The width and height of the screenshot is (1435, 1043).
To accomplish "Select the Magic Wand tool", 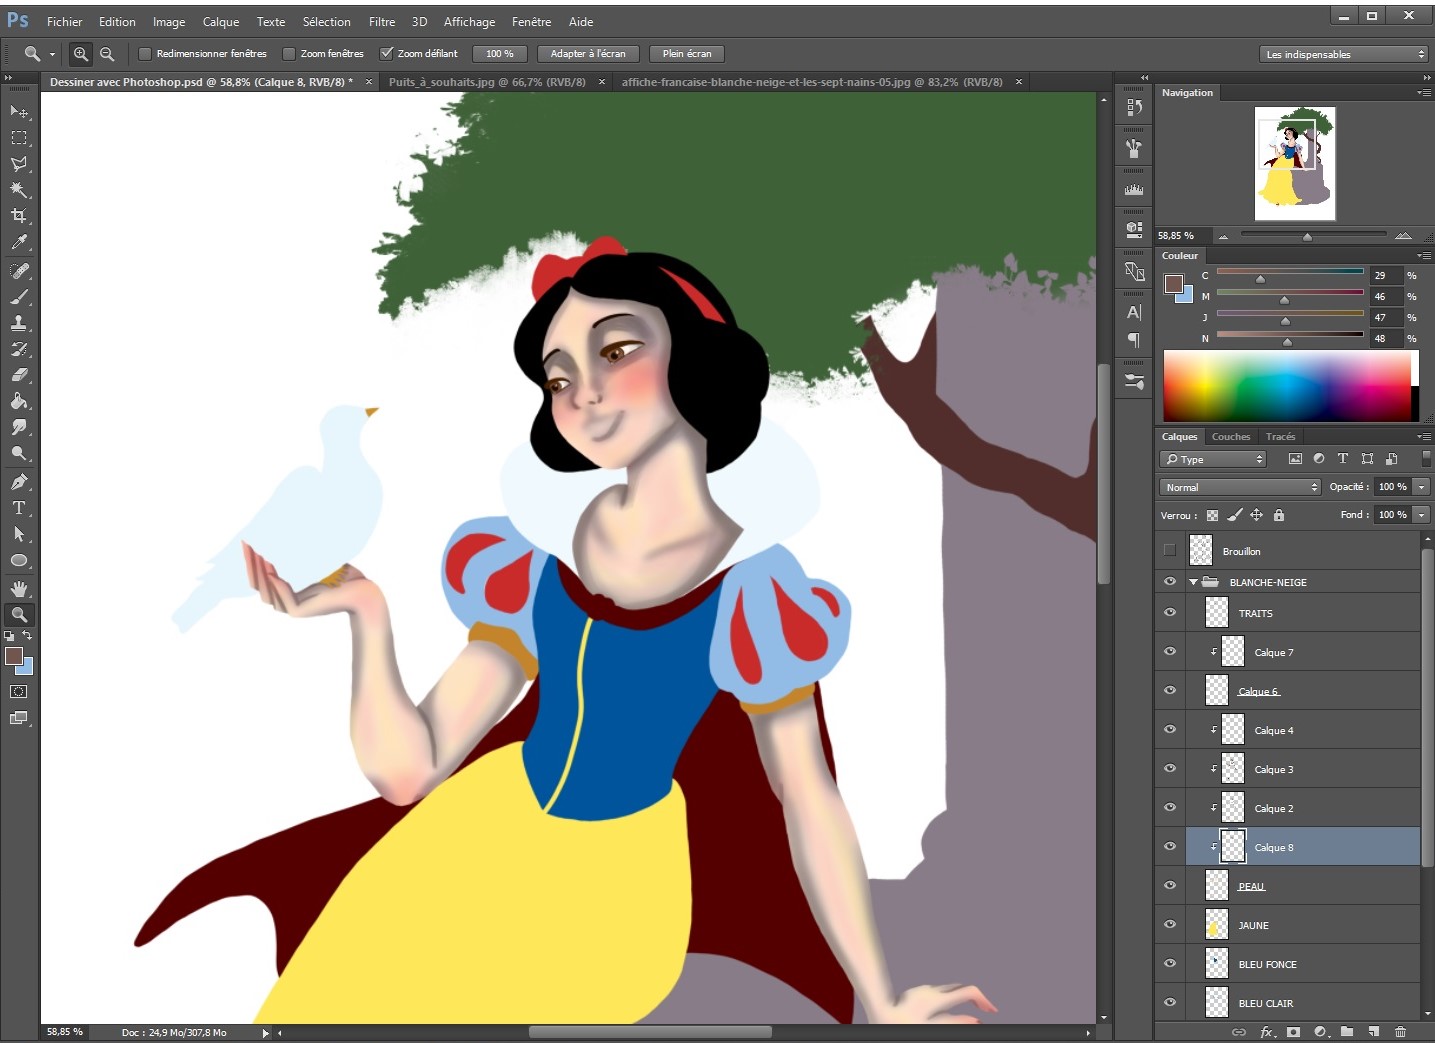I will click(19, 190).
